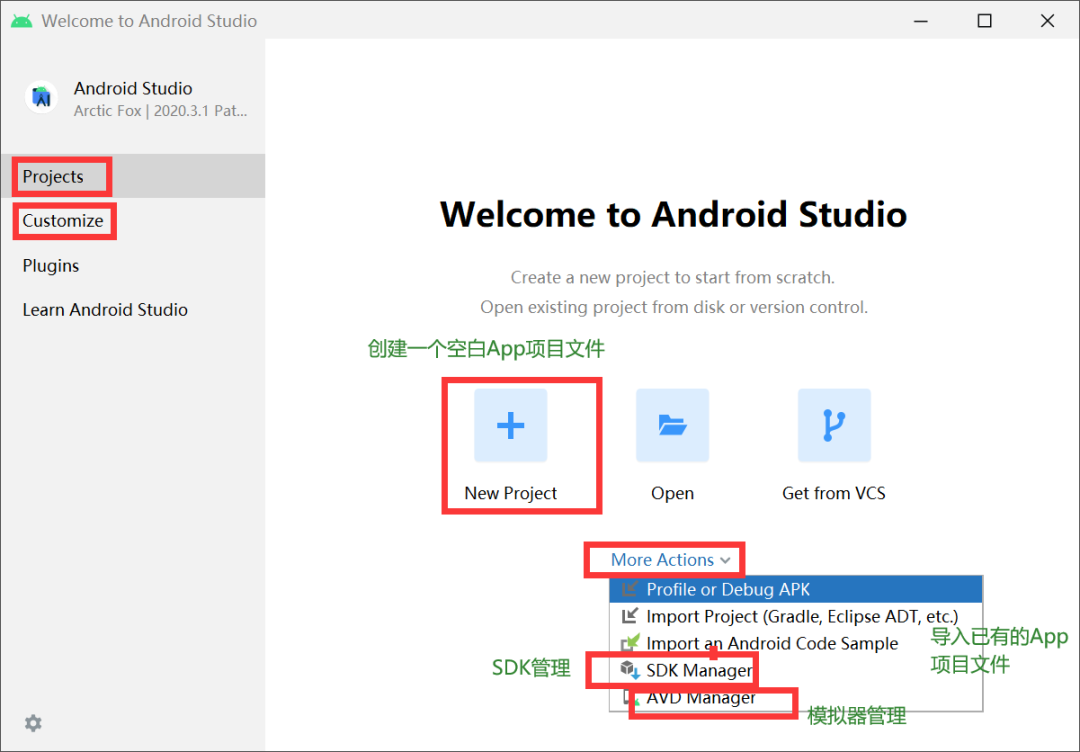This screenshot has height=752, width=1080.
Task: Expand the More Actions dropdown
Action: tap(670, 560)
